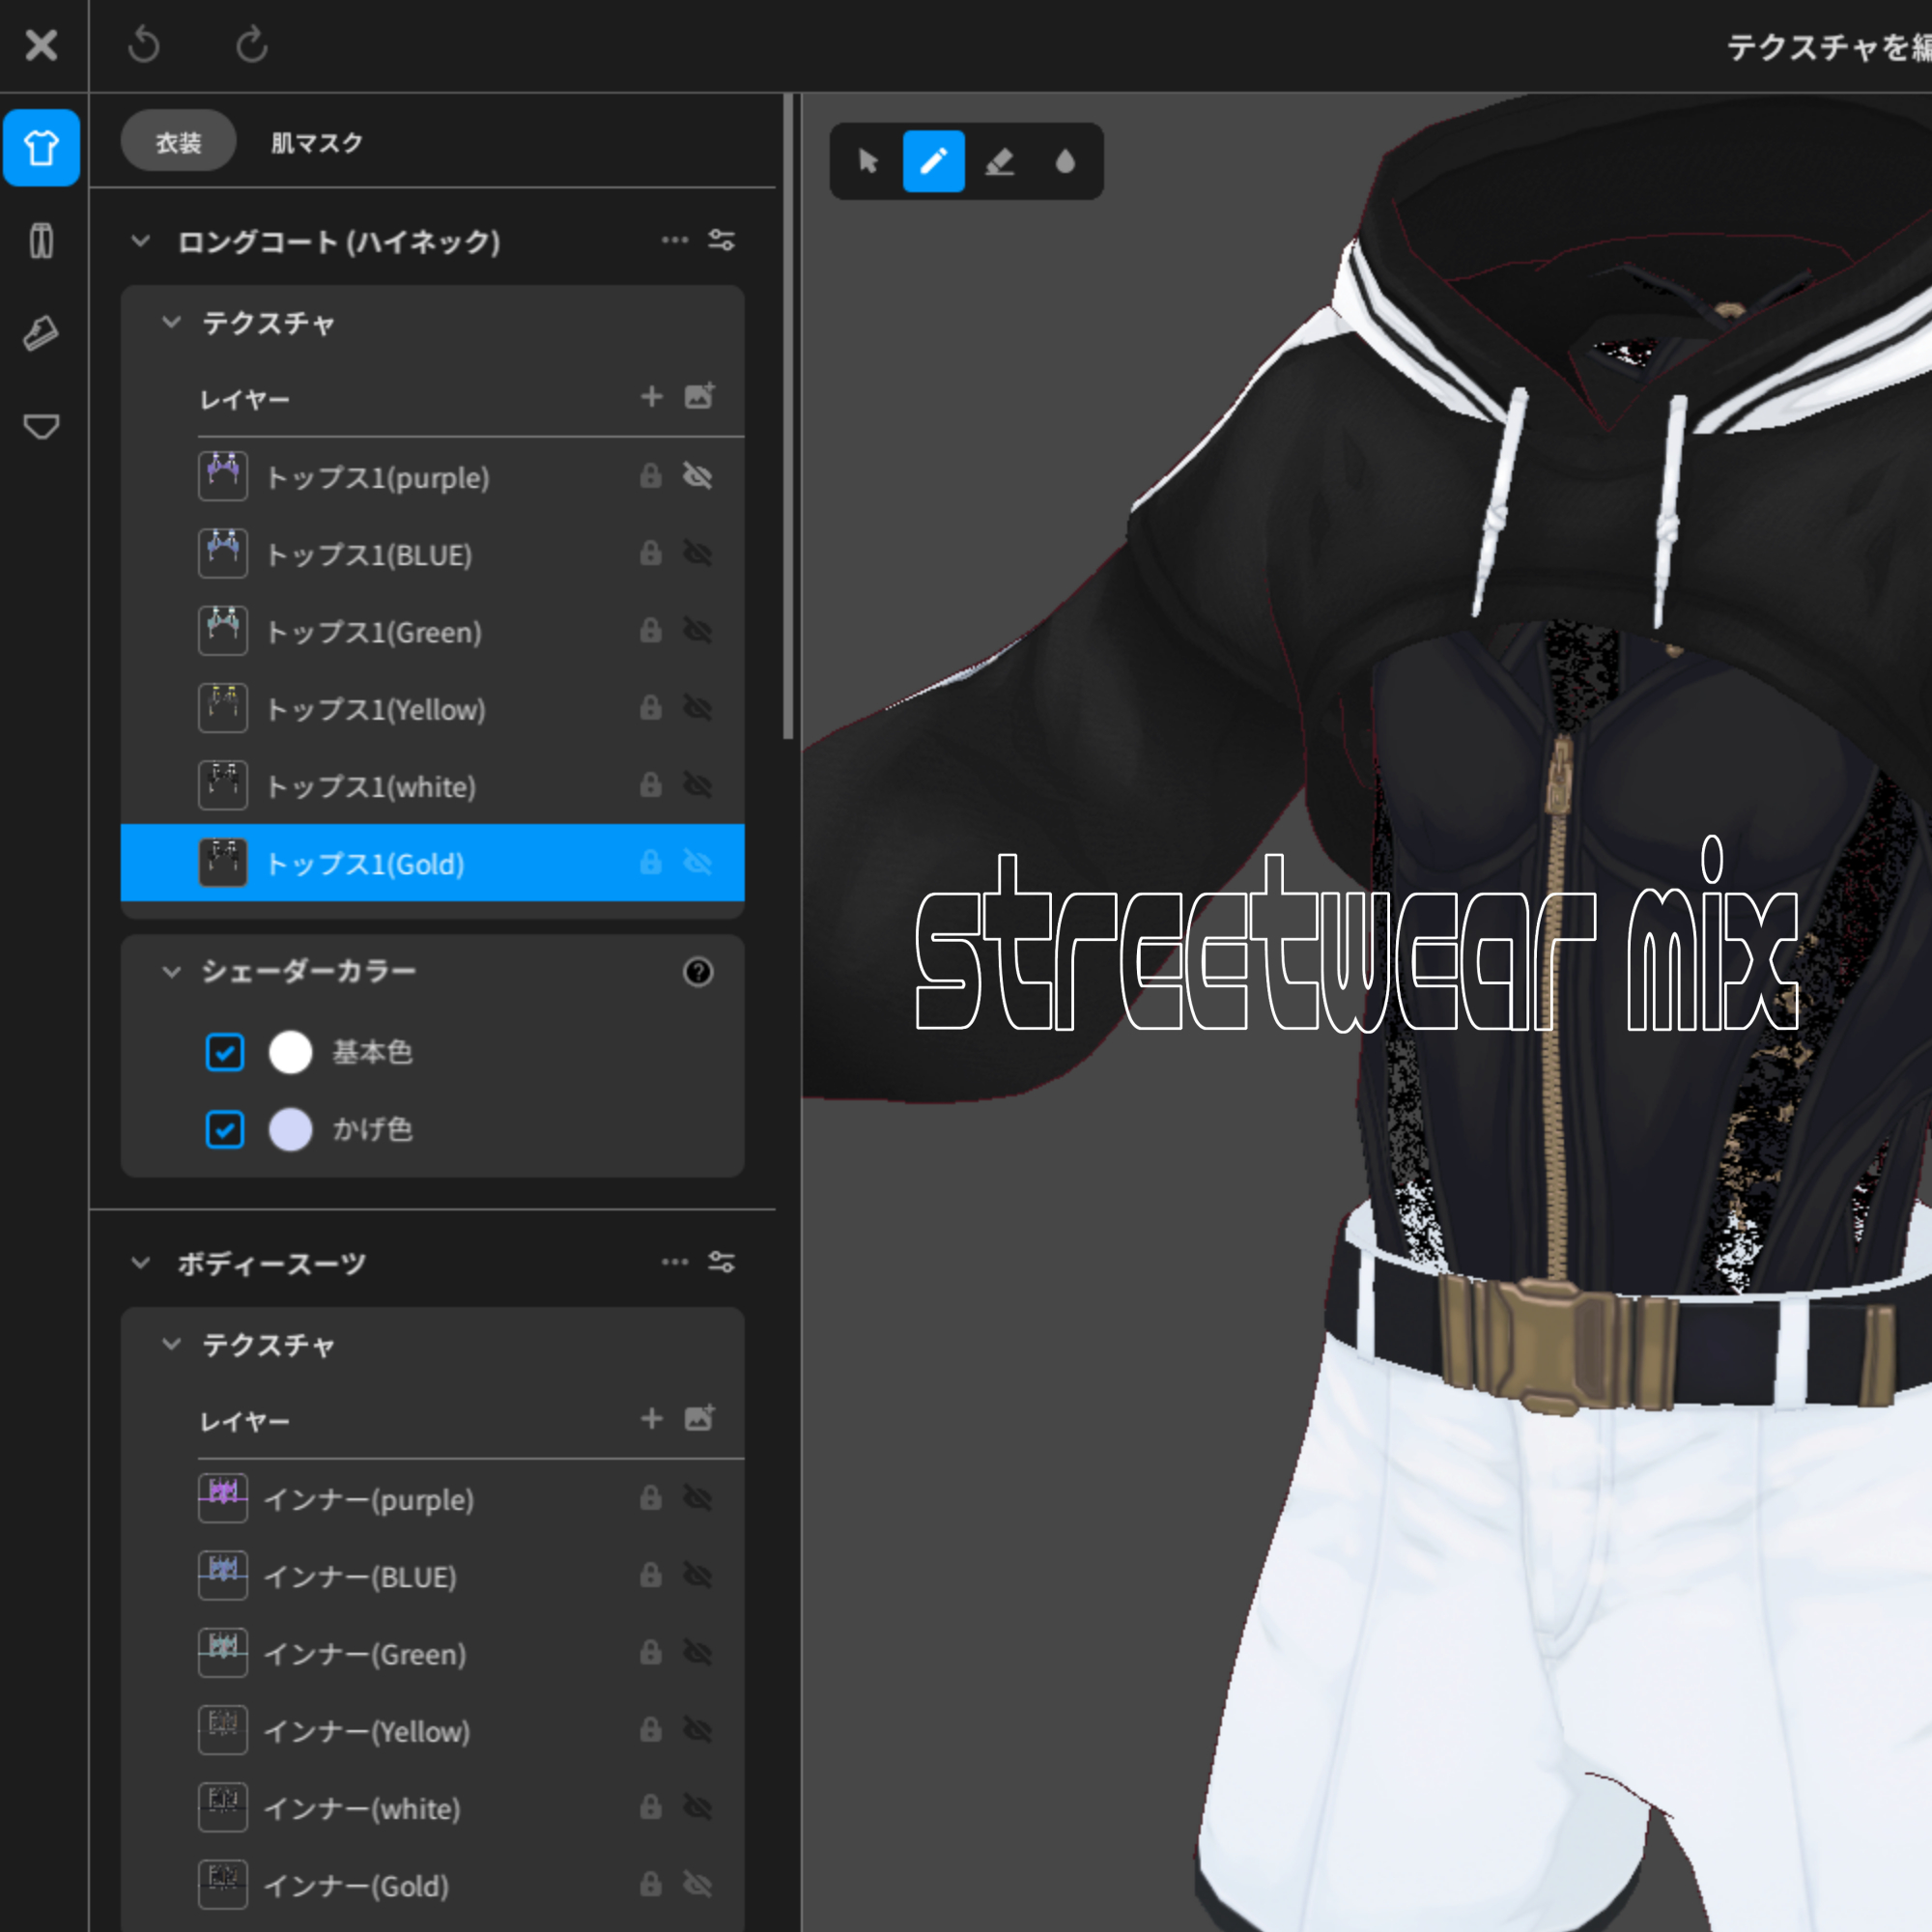This screenshot has width=1932, height=1932.
Task: Open ロングコート more options (three dots)
Action: (x=675, y=240)
